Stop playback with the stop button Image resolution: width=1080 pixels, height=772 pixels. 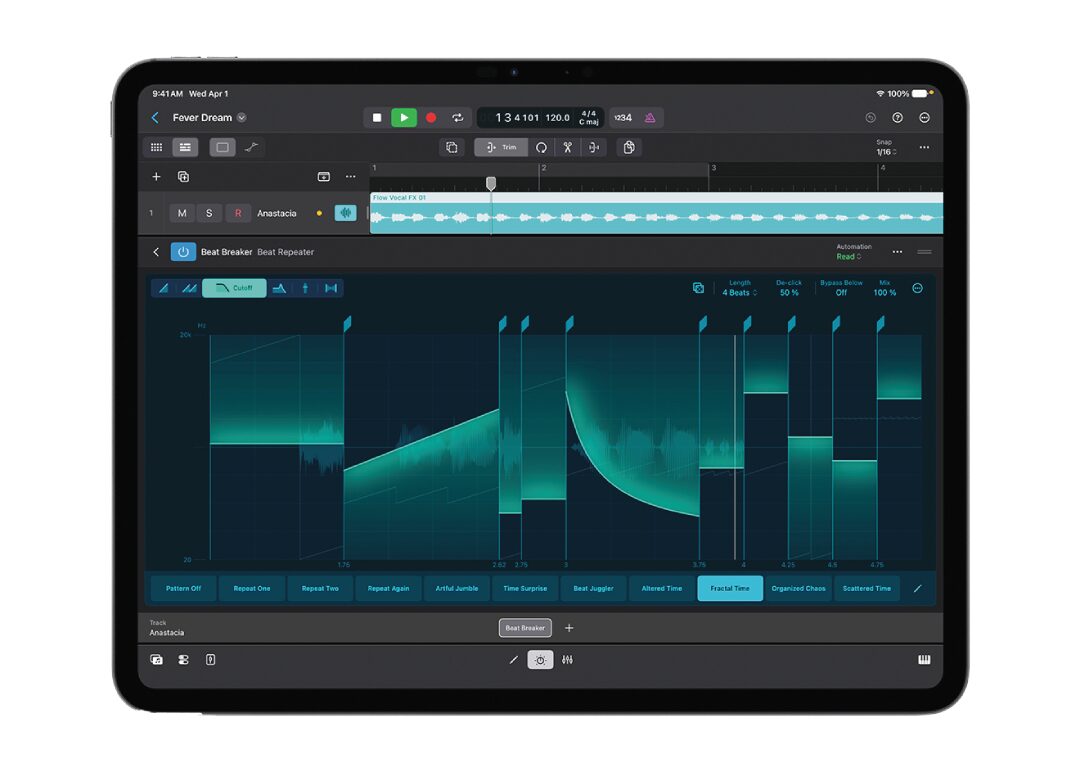coord(377,118)
